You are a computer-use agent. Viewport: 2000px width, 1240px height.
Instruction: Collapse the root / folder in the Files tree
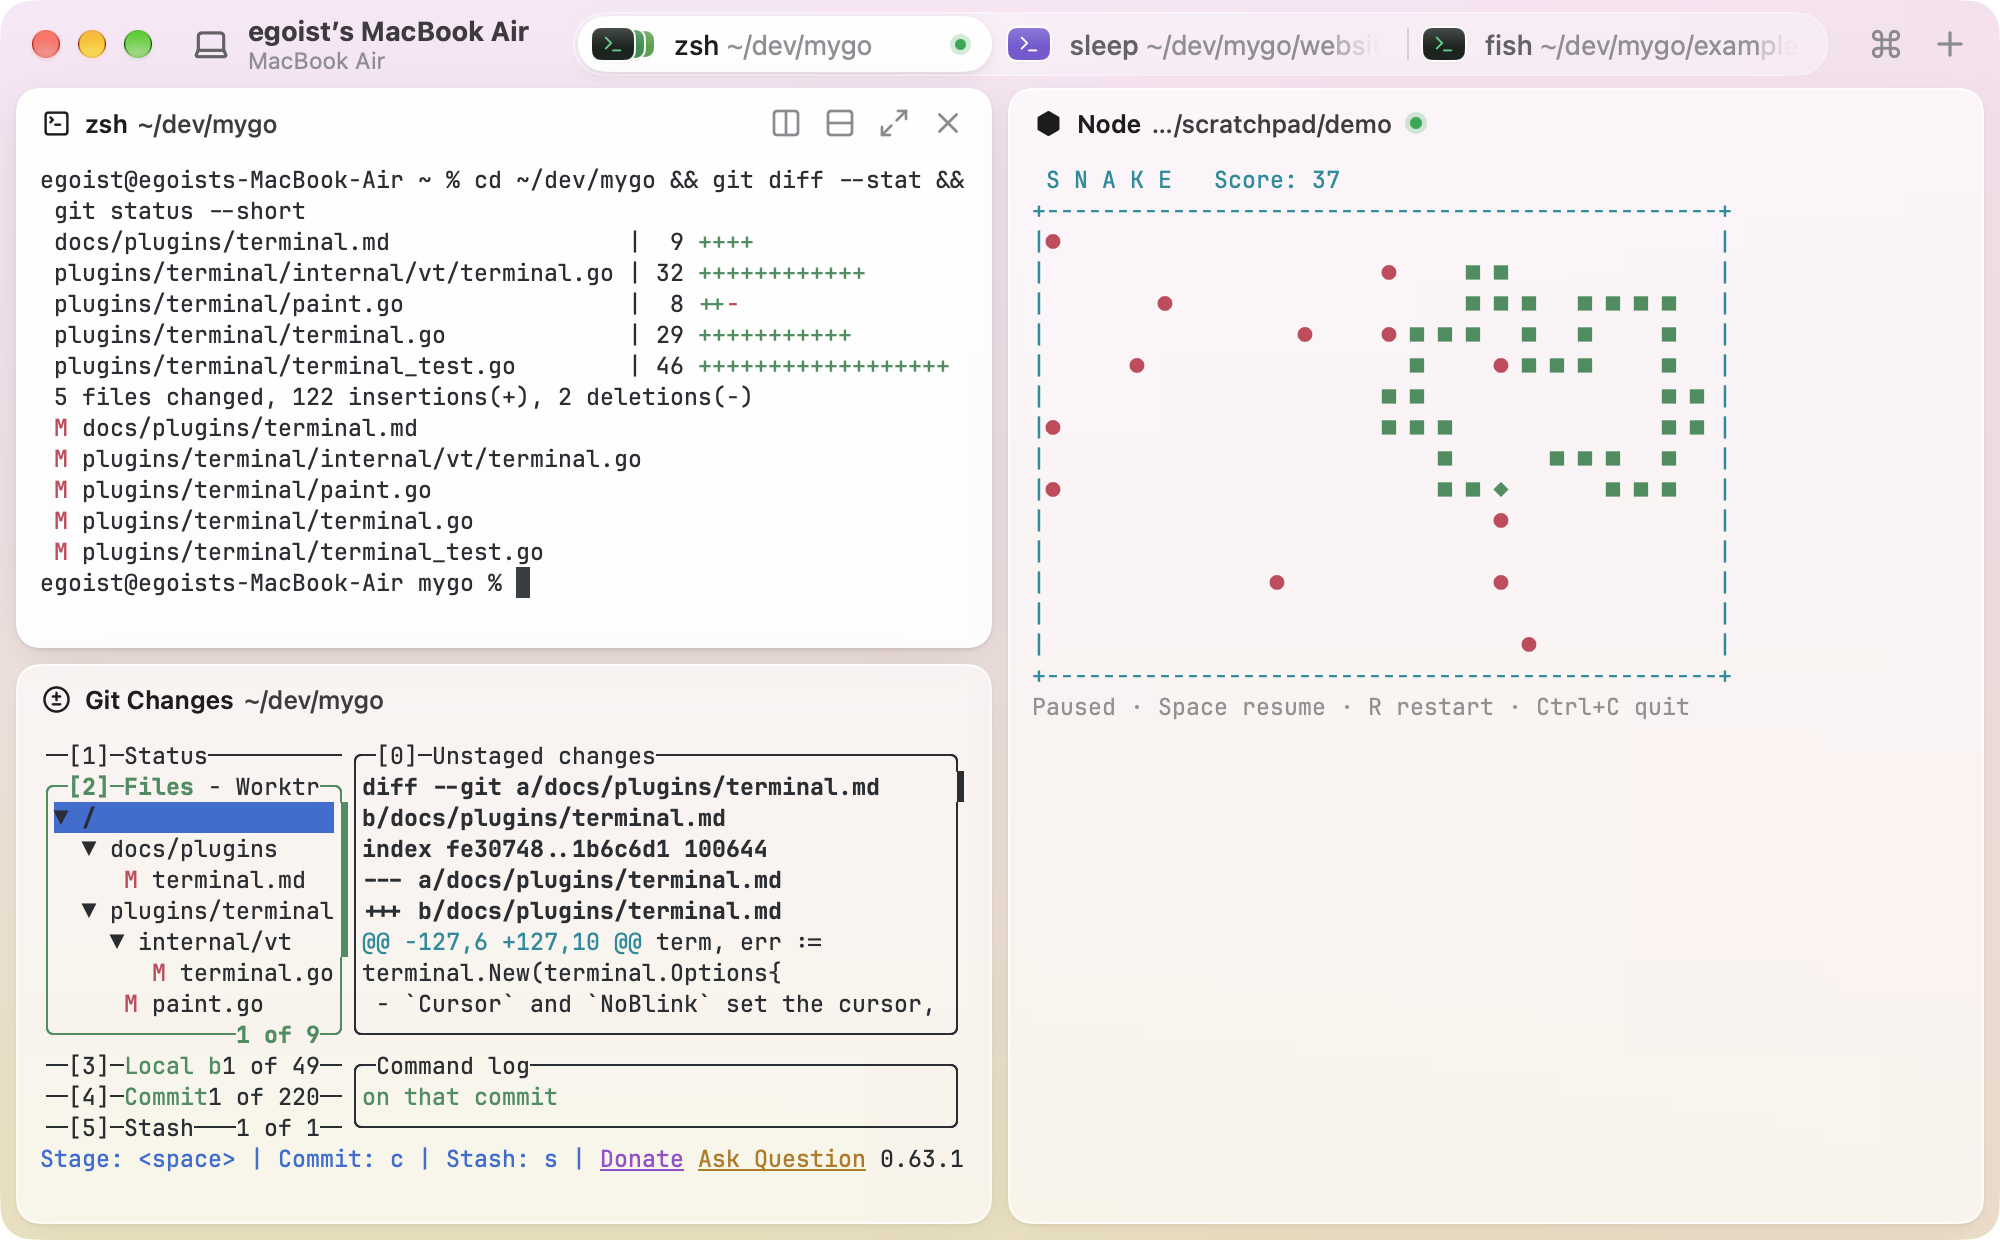[62, 818]
